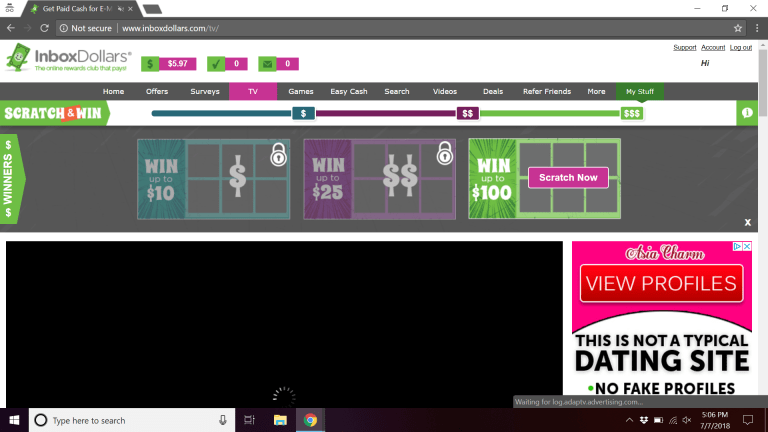Bookmark this page with the star icon
The height and width of the screenshot is (432, 768).
pyautogui.click(x=738, y=28)
